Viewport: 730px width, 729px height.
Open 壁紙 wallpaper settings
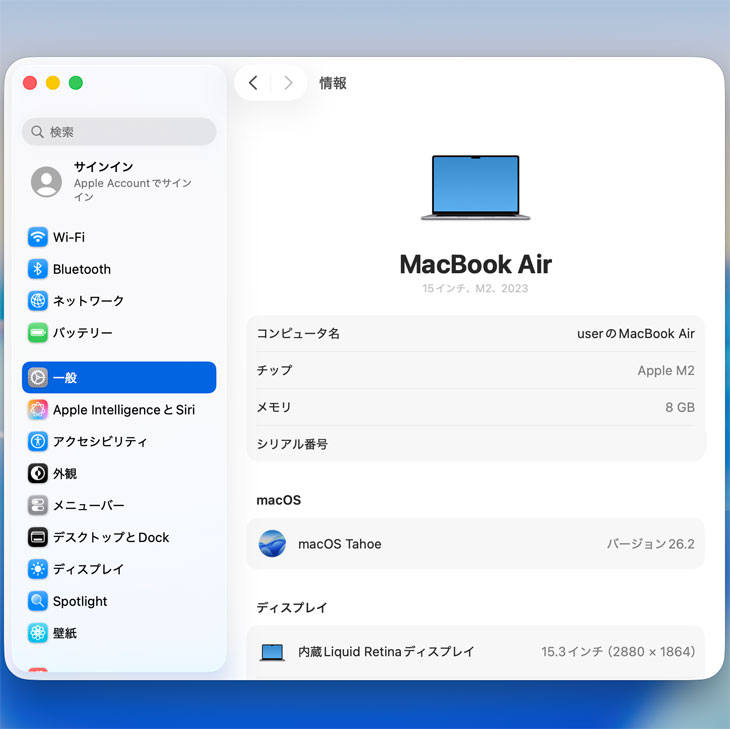click(x=38, y=633)
